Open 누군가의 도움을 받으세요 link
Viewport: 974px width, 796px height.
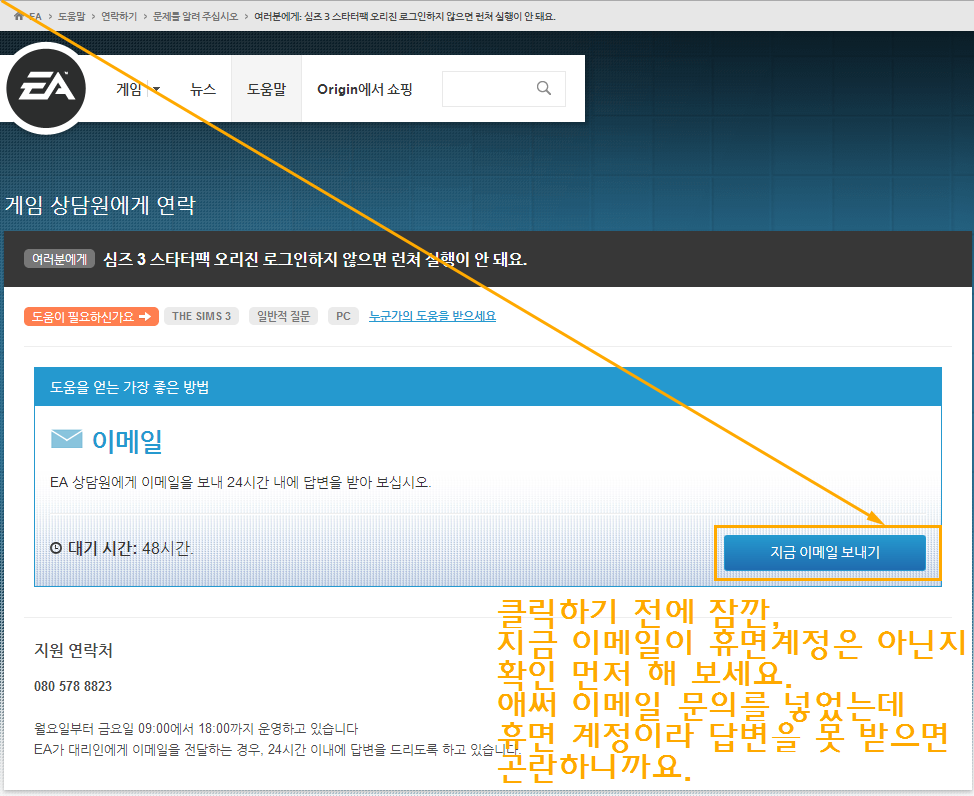pos(432,316)
